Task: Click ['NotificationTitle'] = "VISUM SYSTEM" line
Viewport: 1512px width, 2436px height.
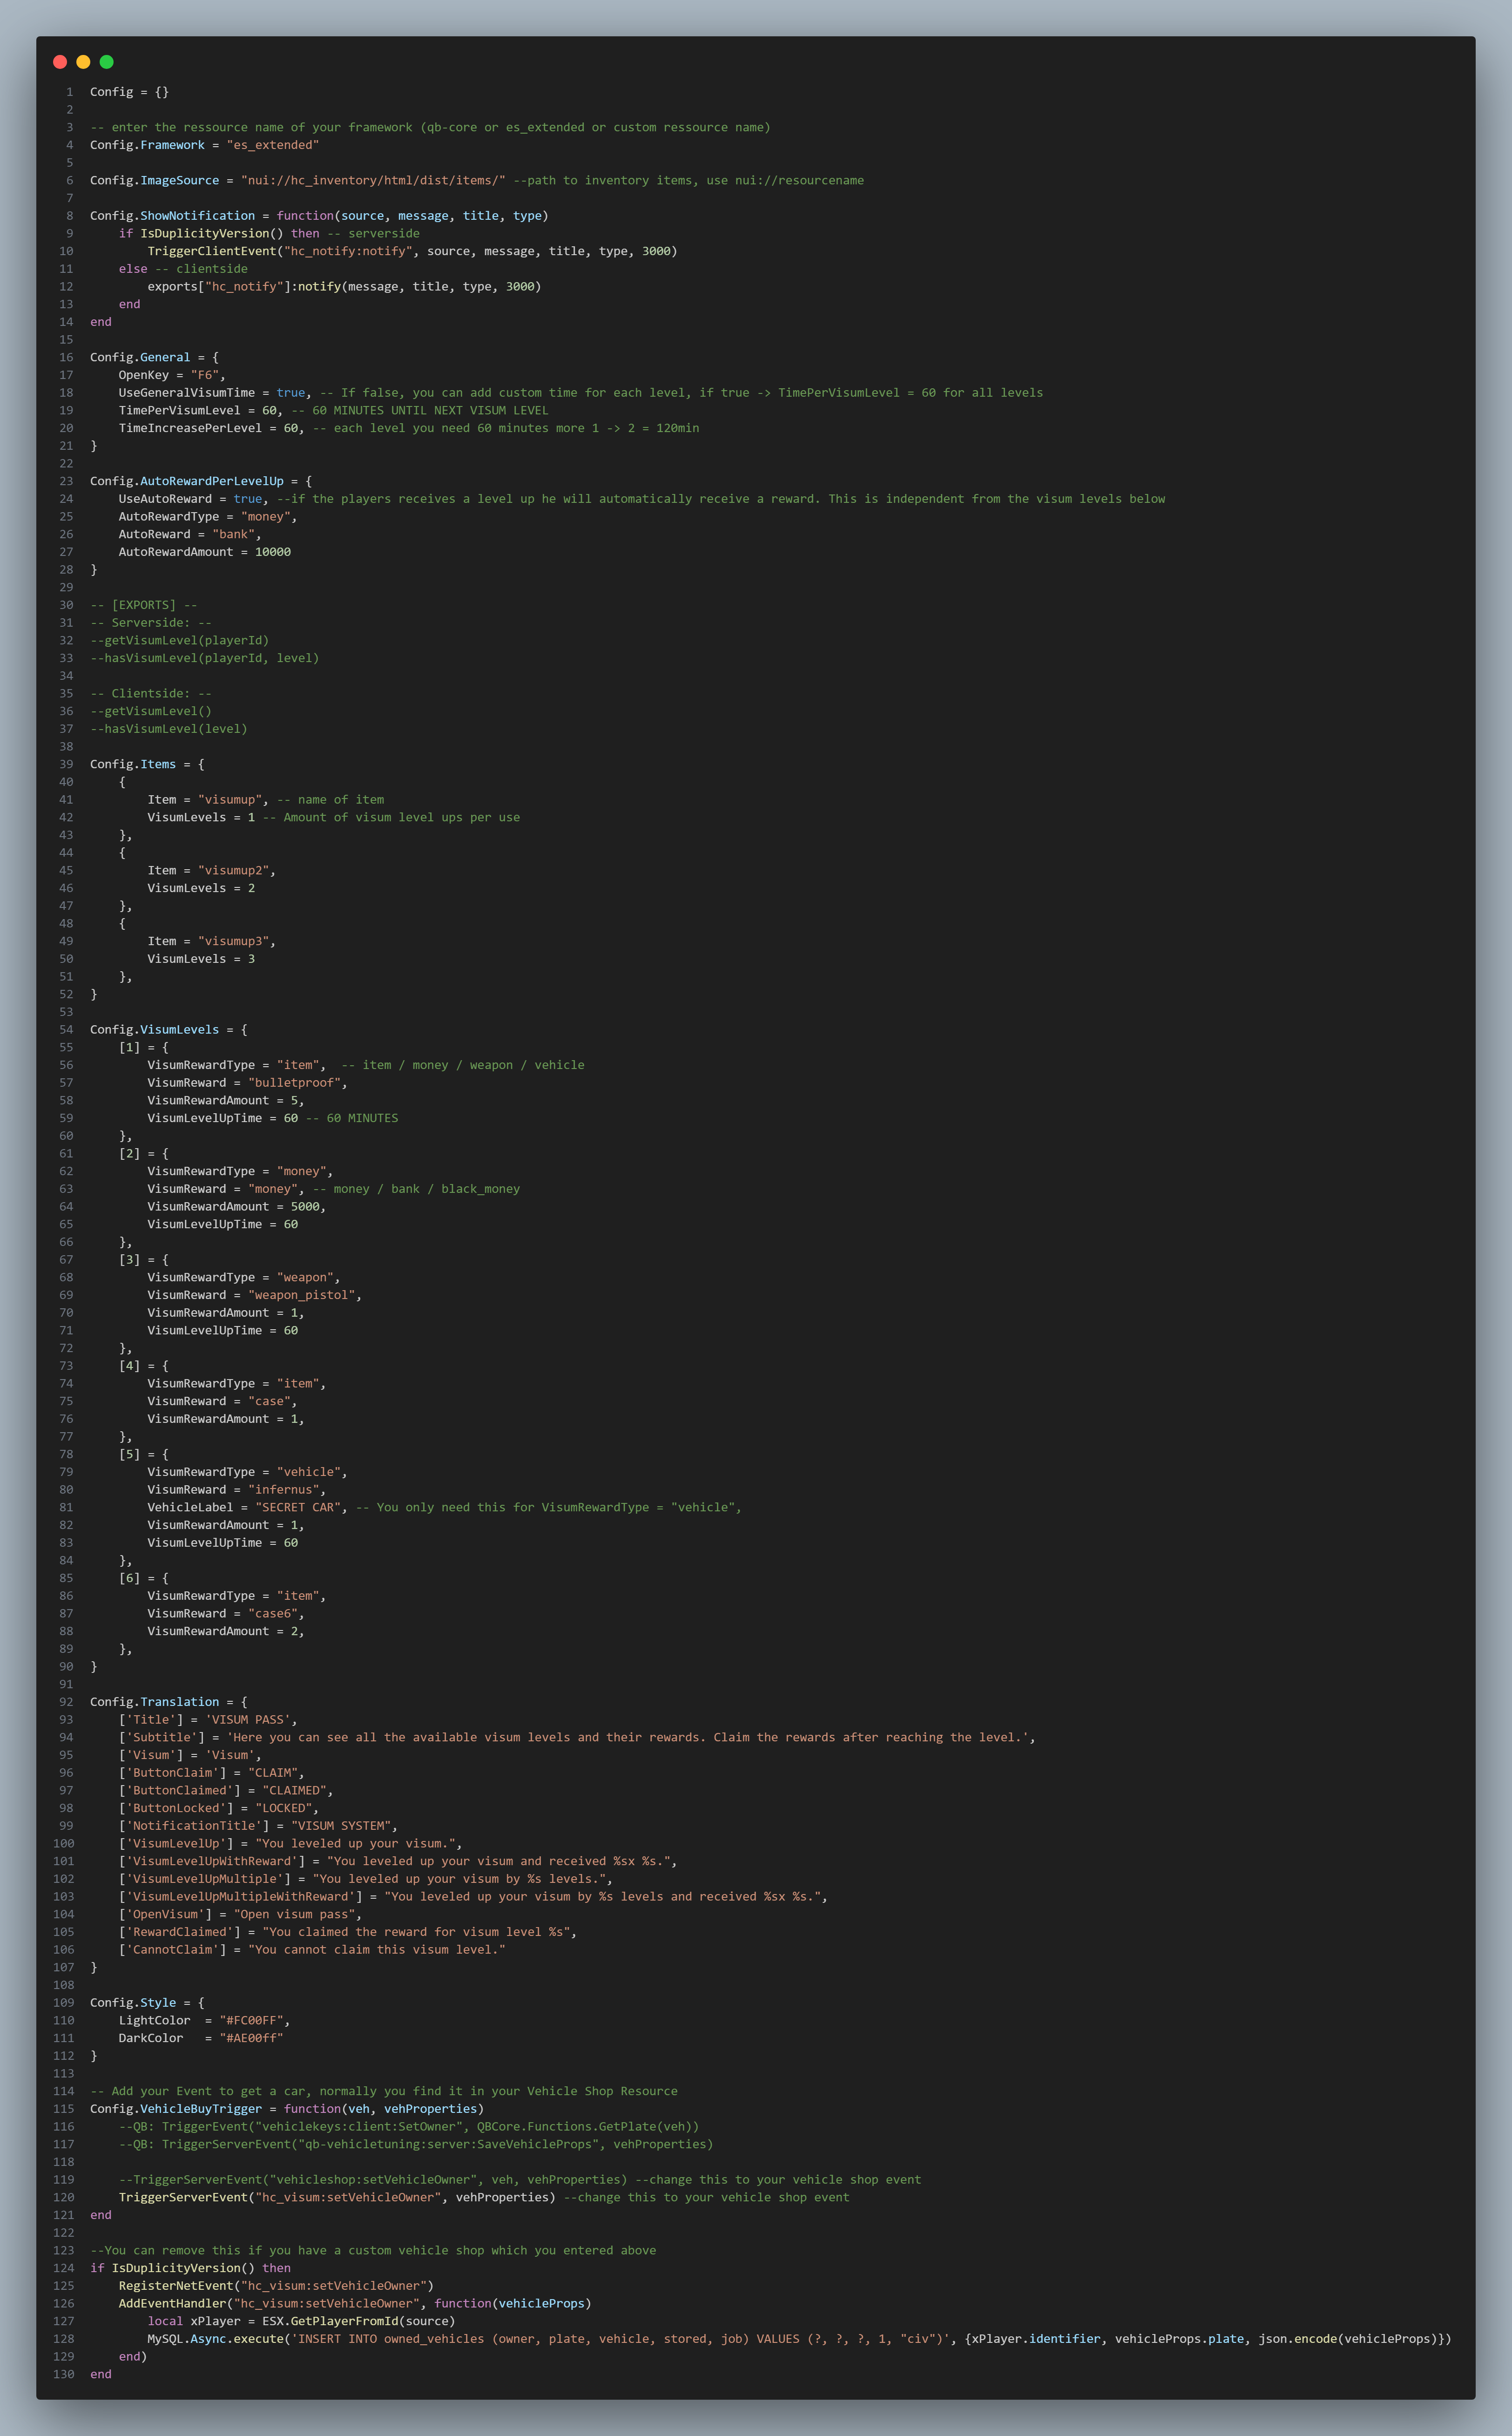Action: pos(258,1826)
